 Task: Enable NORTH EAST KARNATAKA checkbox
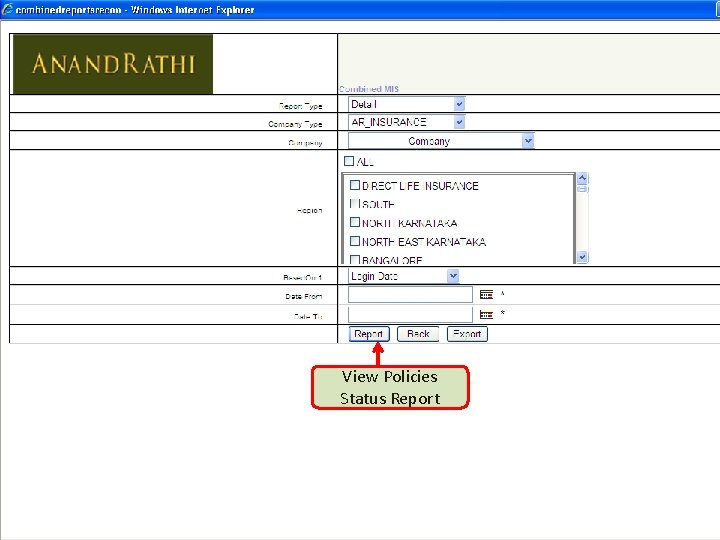354,241
